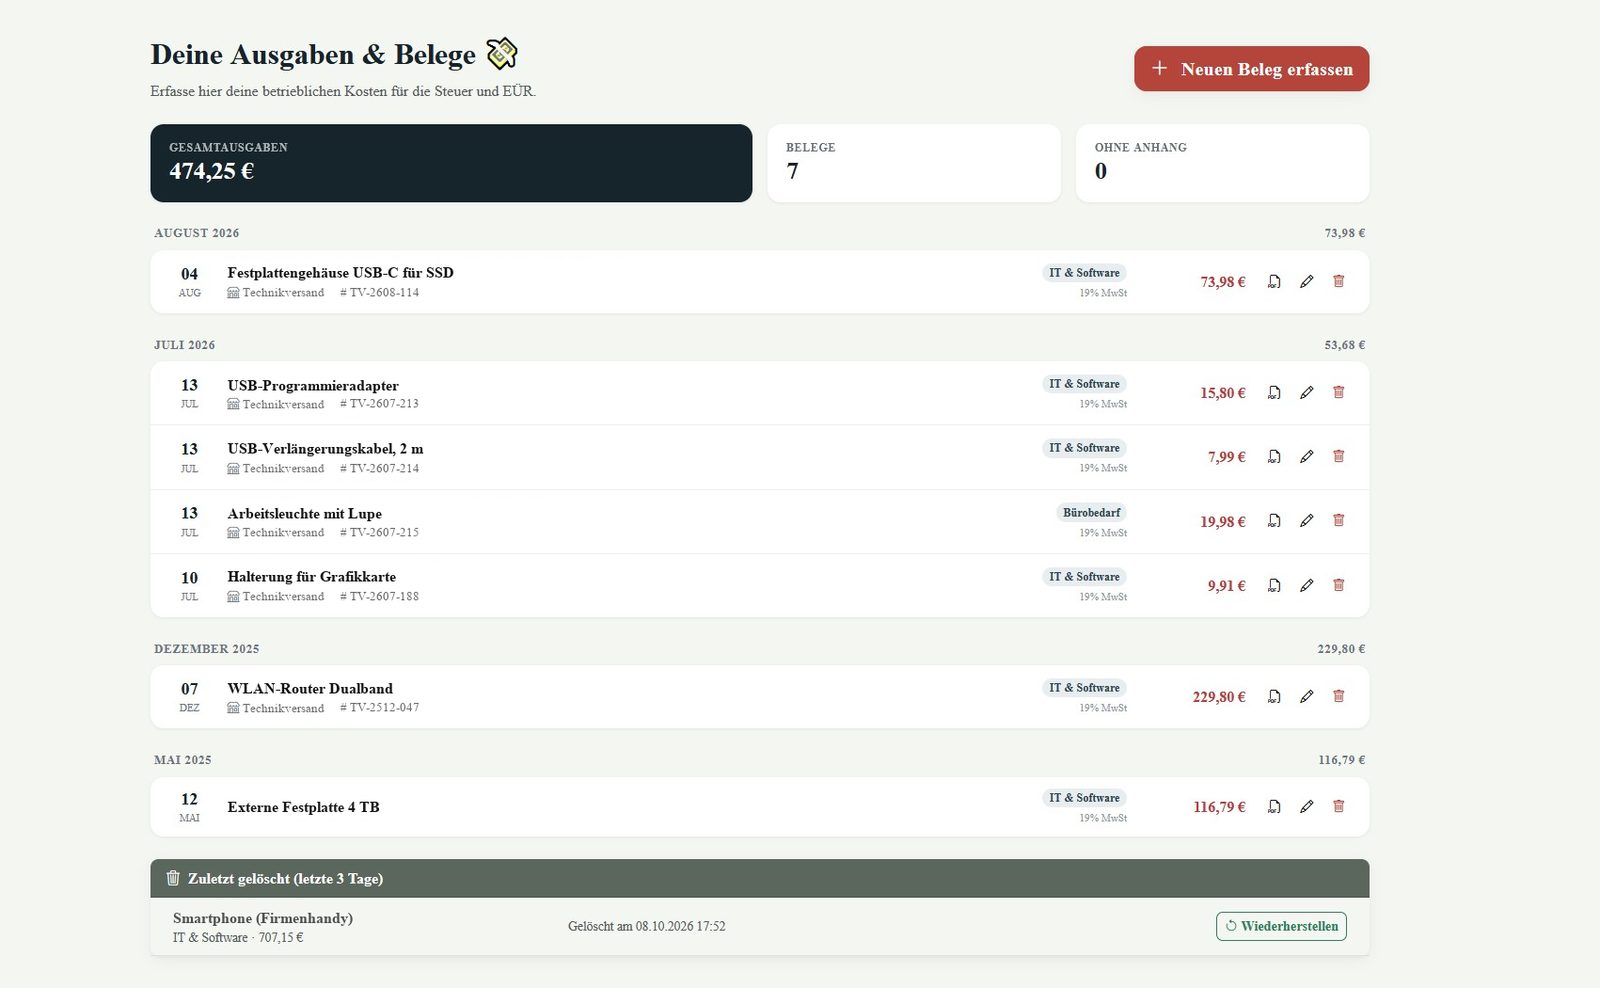
Task: View attachment of USB-Programmieradapter receipt
Action: tap(1274, 393)
